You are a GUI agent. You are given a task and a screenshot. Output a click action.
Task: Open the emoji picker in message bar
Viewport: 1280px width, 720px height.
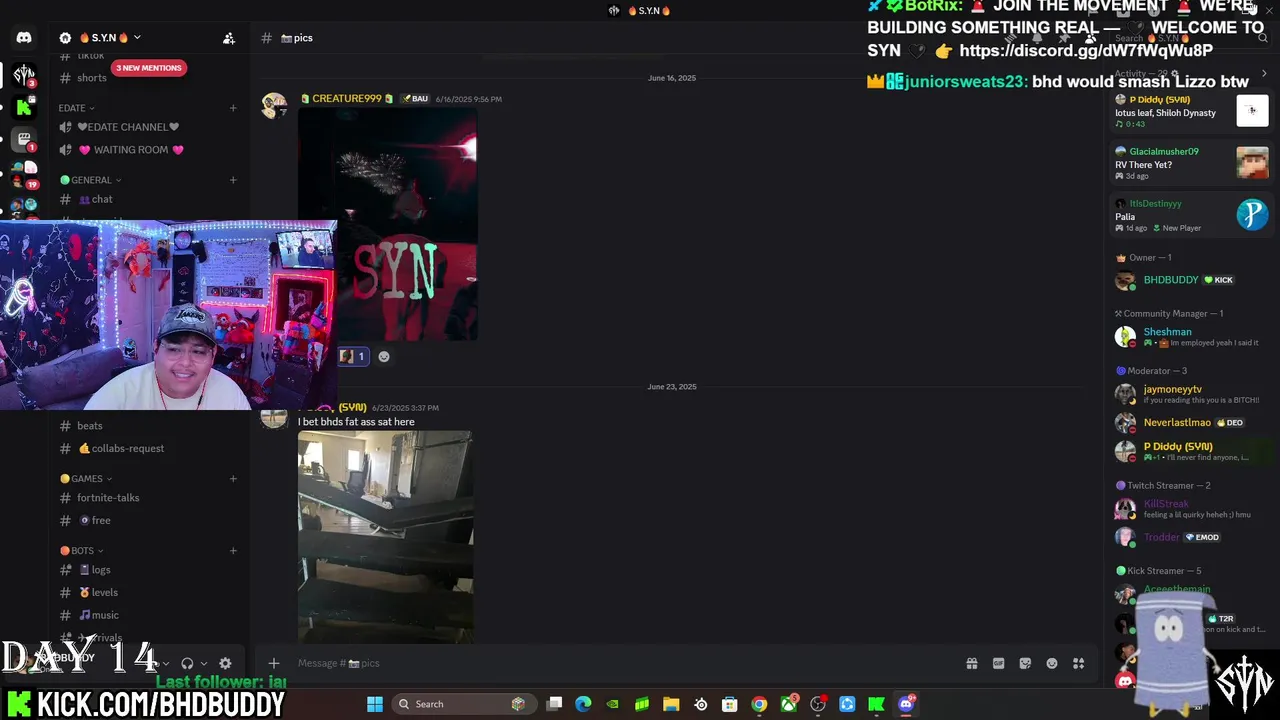(1052, 663)
